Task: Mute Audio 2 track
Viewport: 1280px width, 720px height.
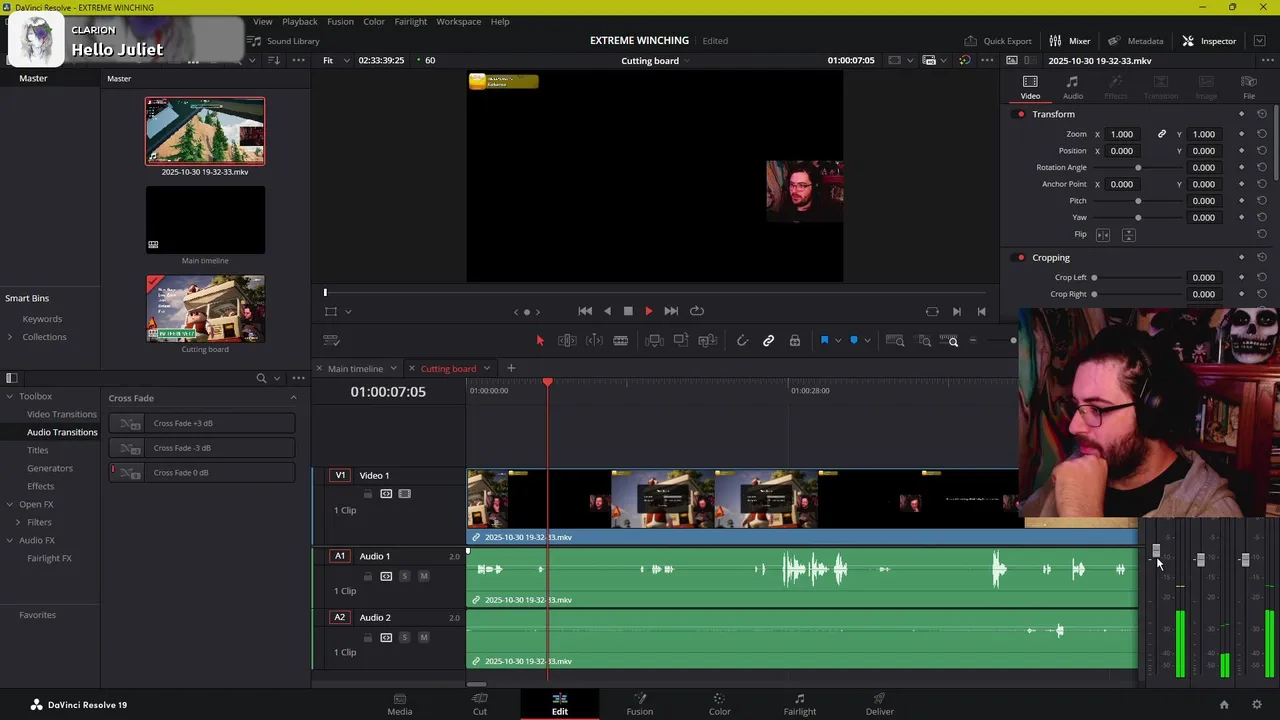Action: point(423,637)
